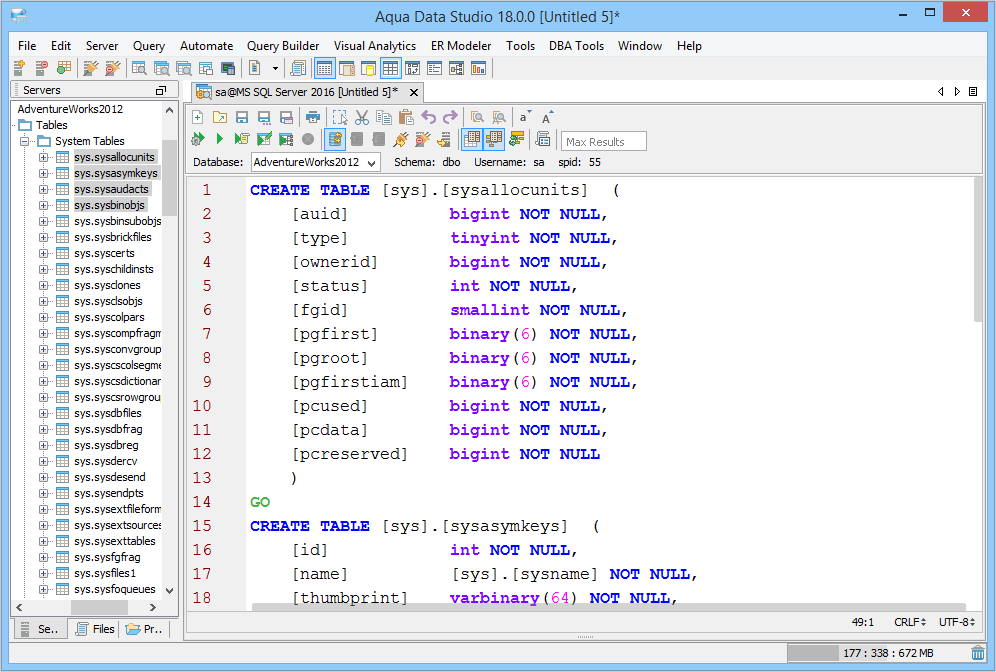Screen dimensions: 996x672
Task: Click the editor vertical scrollbar
Action: click(x=977, y=250)
